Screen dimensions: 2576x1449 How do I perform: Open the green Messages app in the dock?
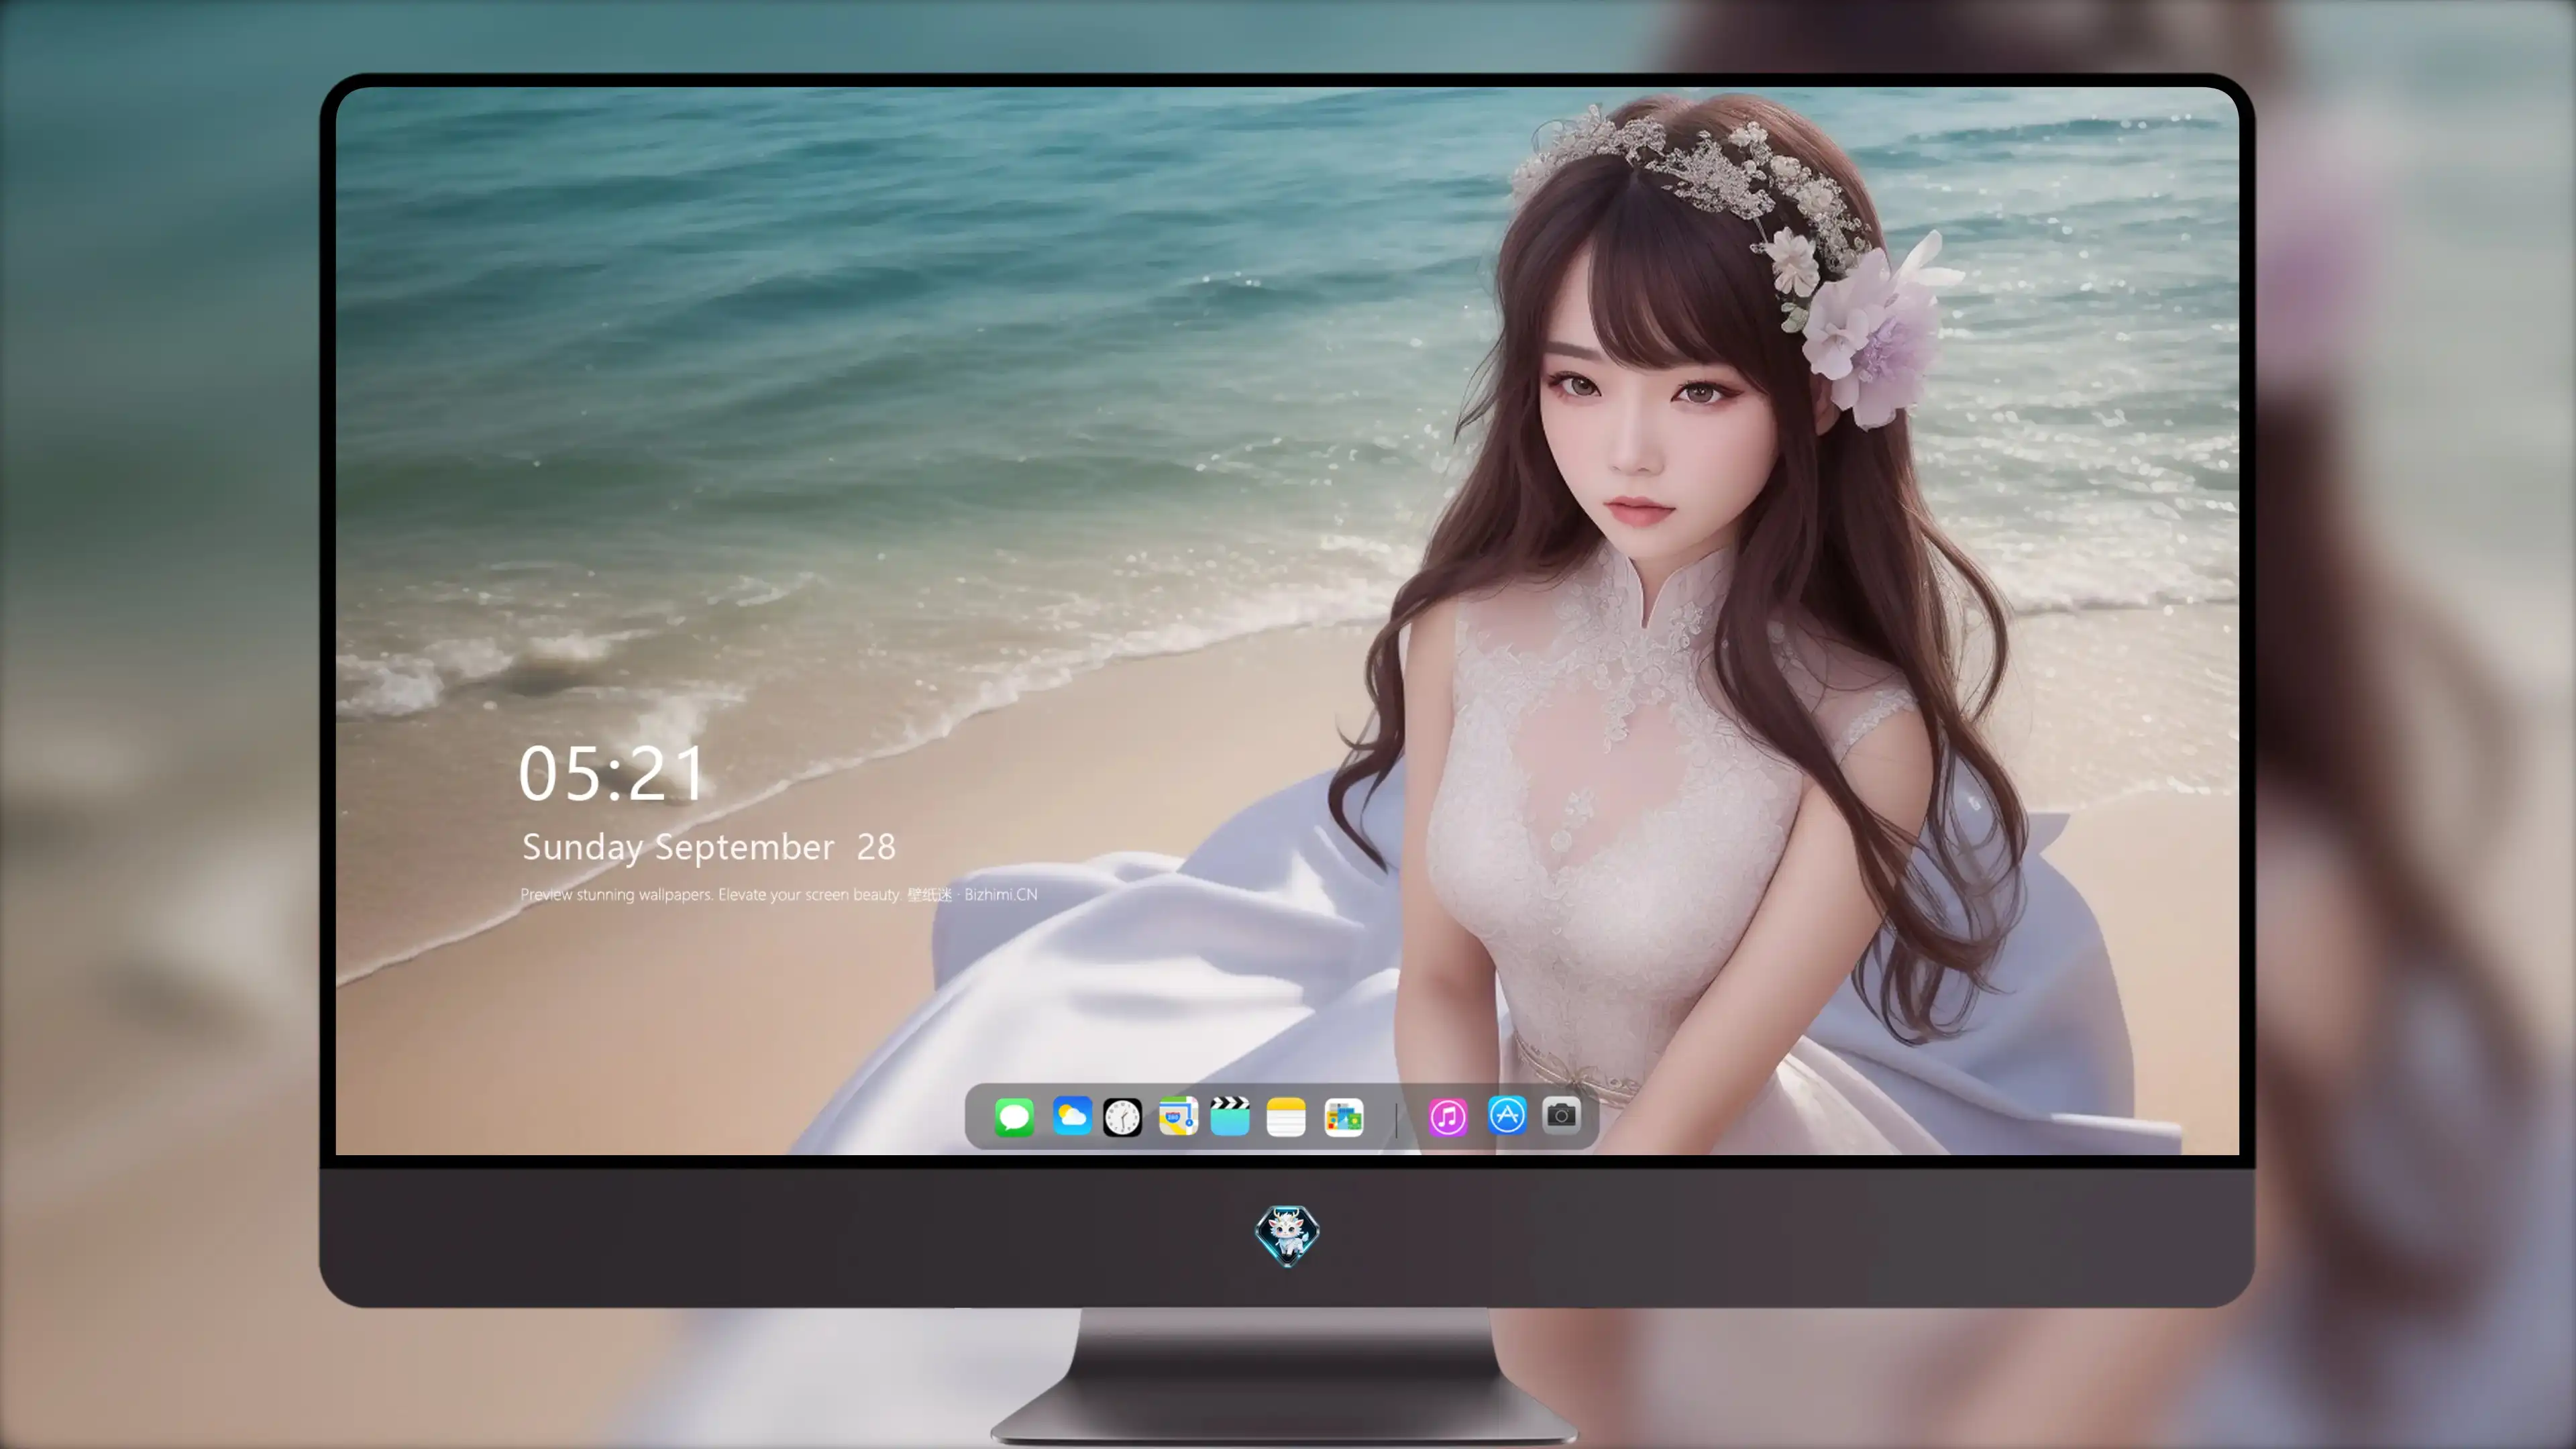pyautogui.click(x=1014, y=1117)
